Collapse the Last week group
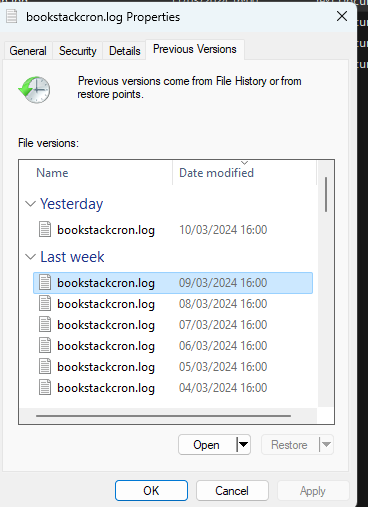This screenshot has height=507, width=368. (30, 257)
